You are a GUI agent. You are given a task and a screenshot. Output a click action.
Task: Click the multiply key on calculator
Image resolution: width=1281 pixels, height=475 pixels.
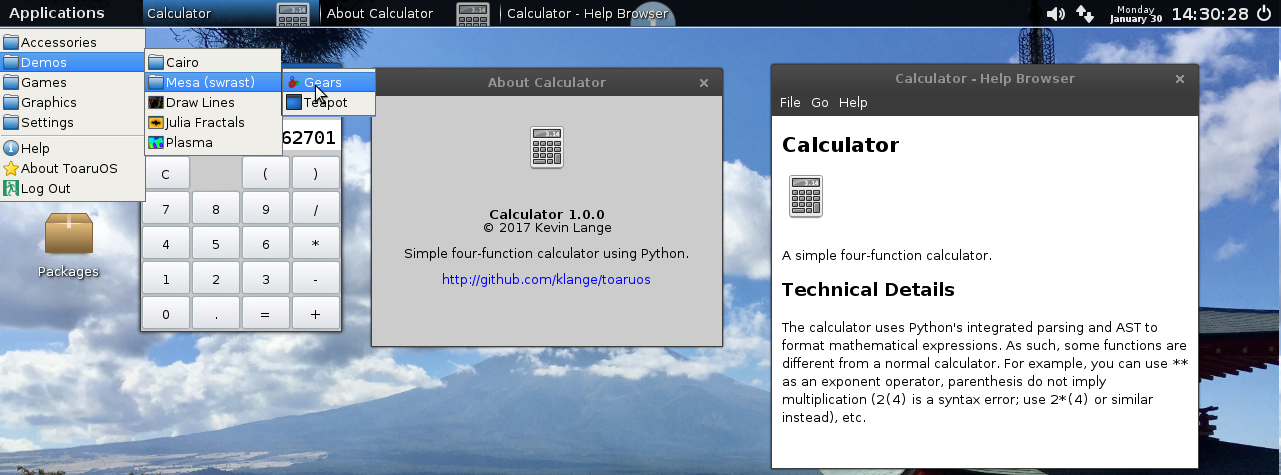point(315,244)
